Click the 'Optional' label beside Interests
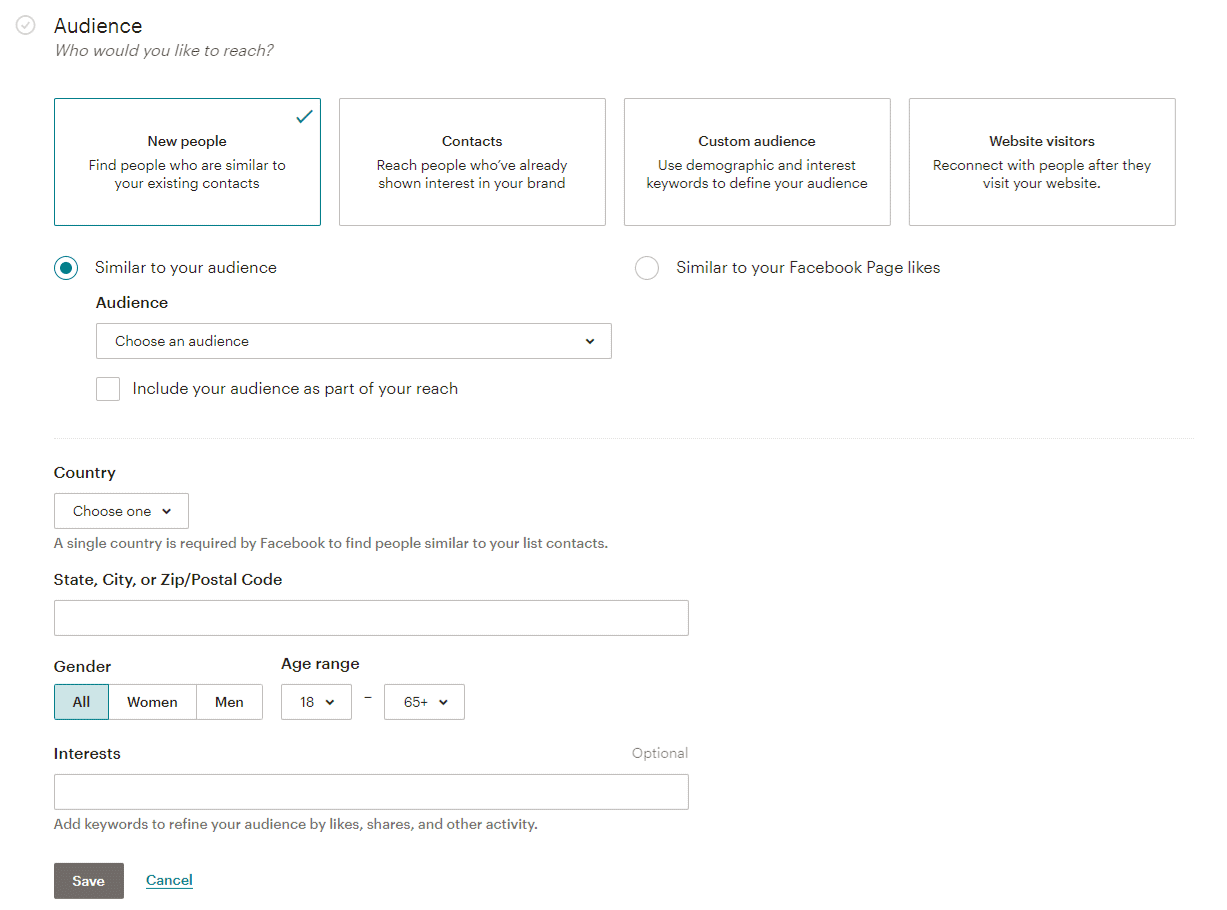1227x910 pixels. (660, 753)
